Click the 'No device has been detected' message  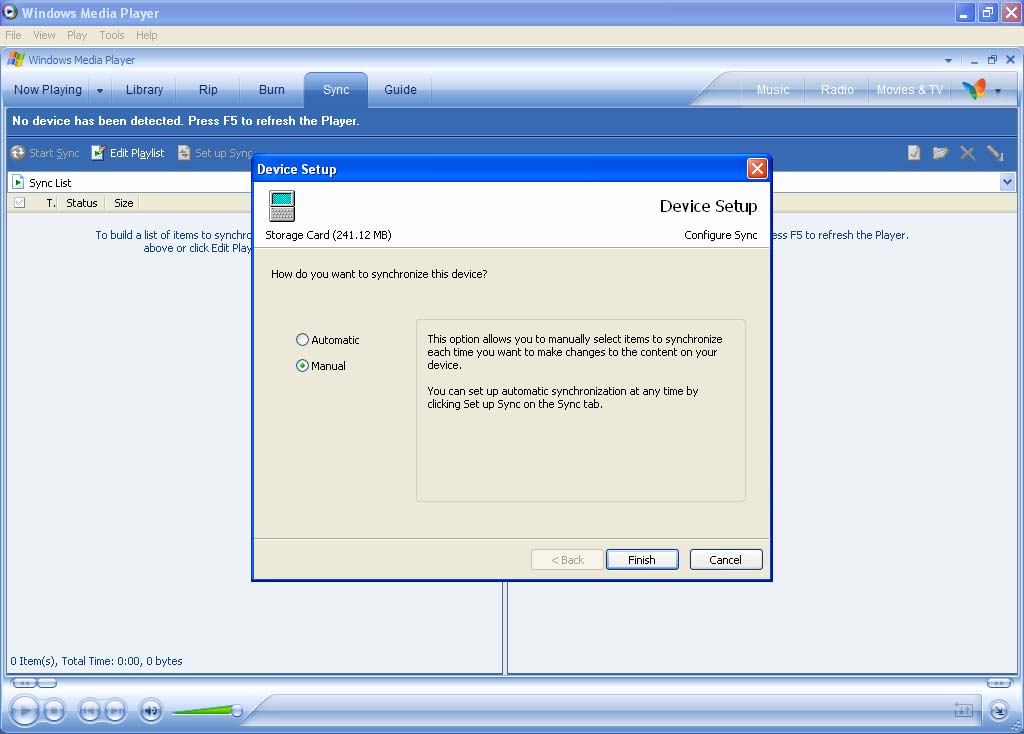tap(186, 121)
